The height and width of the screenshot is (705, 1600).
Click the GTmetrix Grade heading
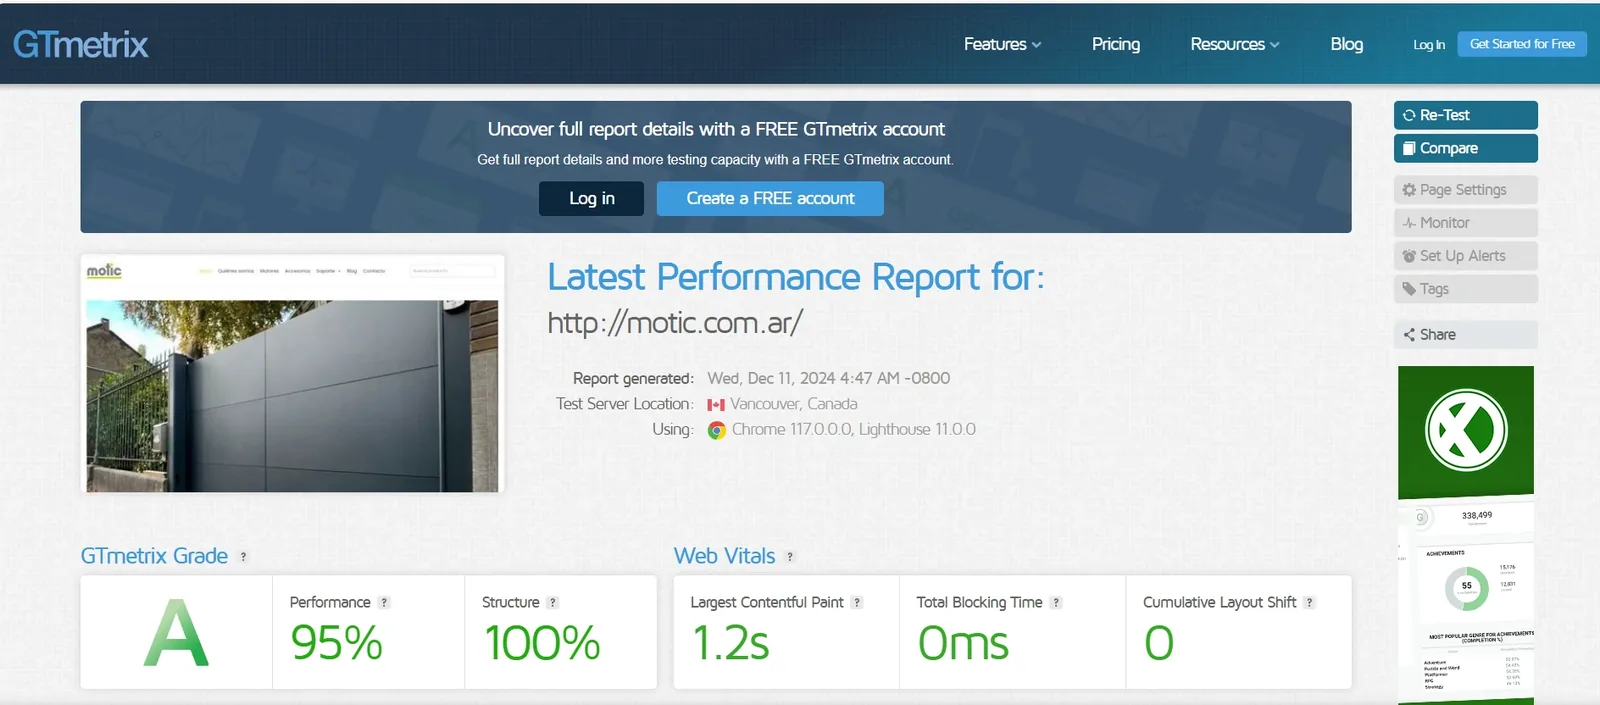click(x=154, y=556)
